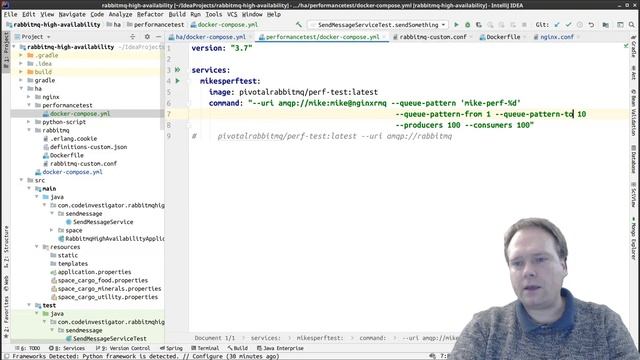Run with coverage icon in toolbar
This screenshot has height=360, width=640.
click(x=478, y=24)
